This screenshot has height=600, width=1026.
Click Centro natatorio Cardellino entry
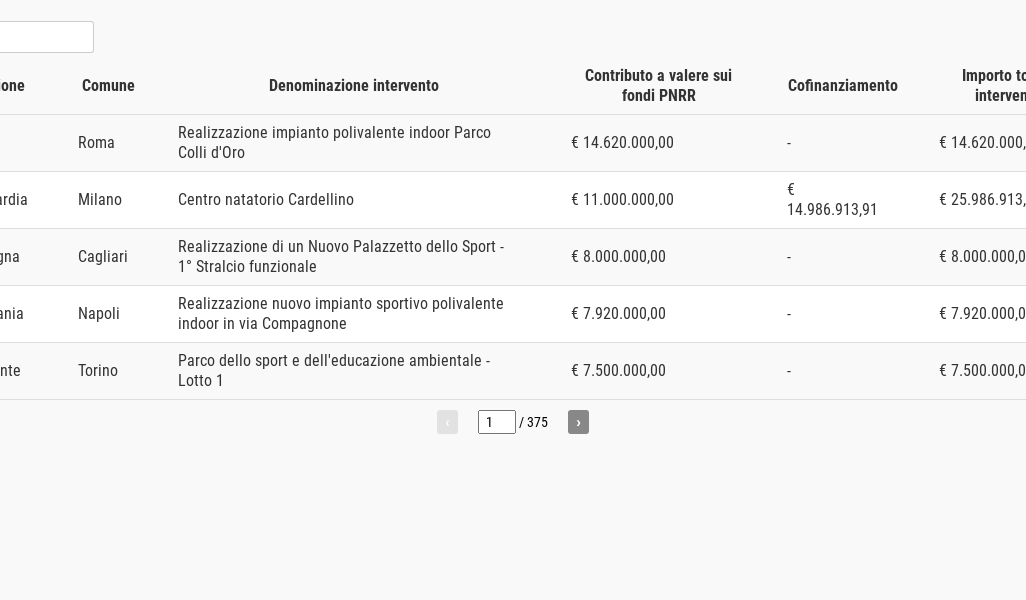point(266,200)
